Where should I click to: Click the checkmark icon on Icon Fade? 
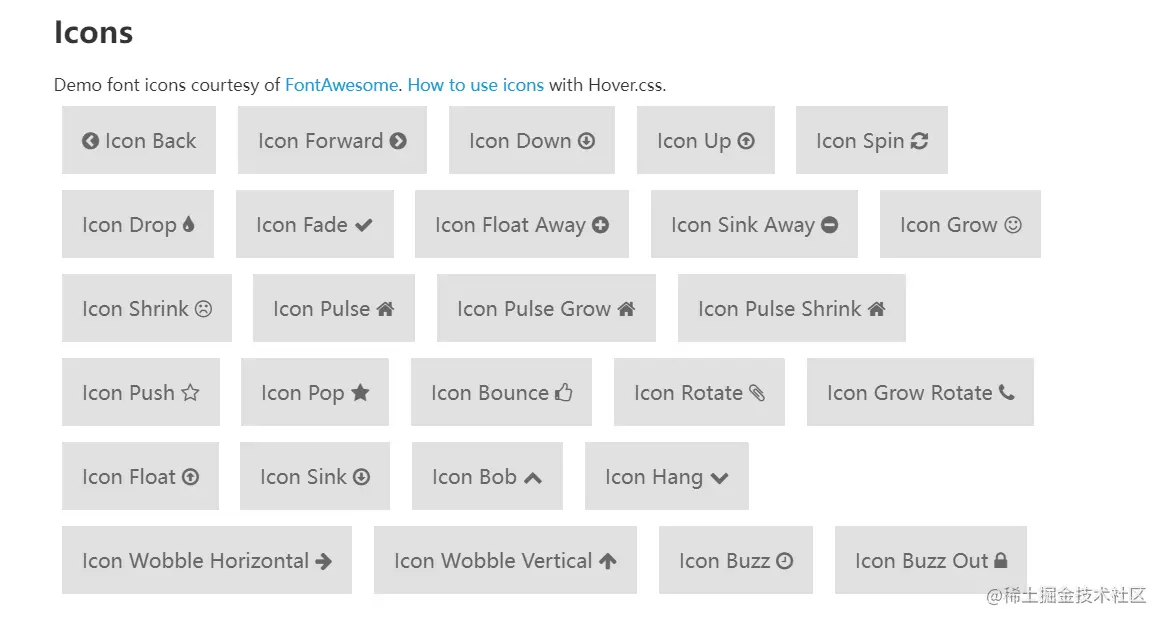pos(364,225)
